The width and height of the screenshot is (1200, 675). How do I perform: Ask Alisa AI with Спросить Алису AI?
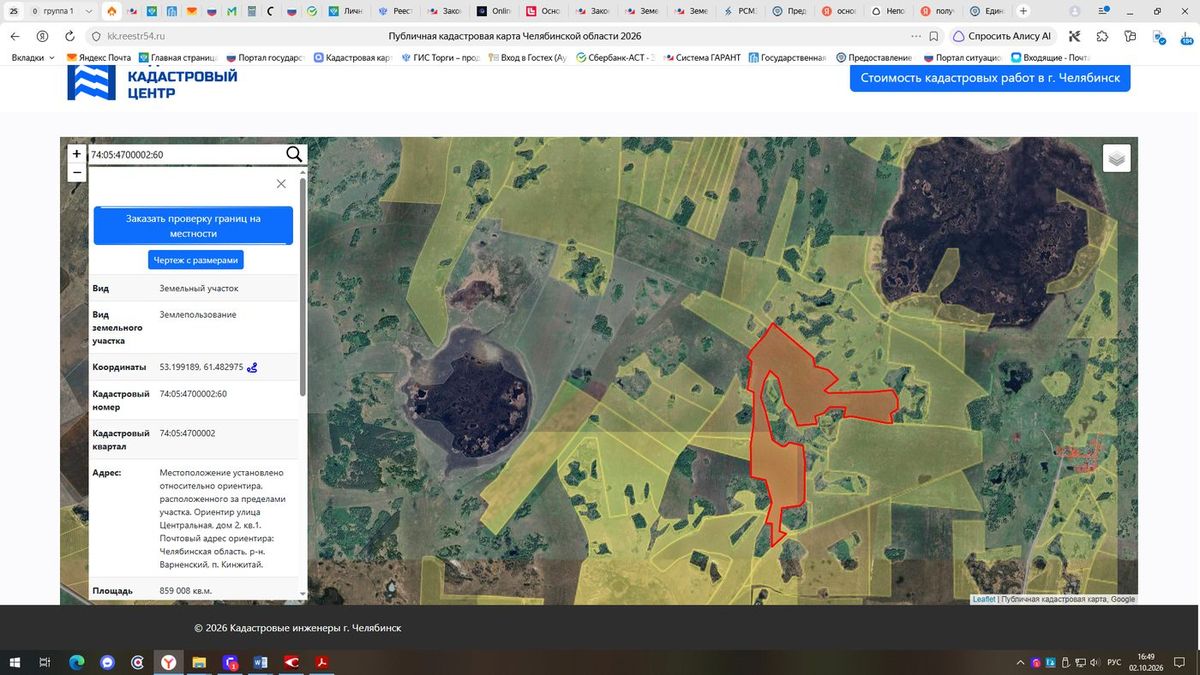point(1002,36)
